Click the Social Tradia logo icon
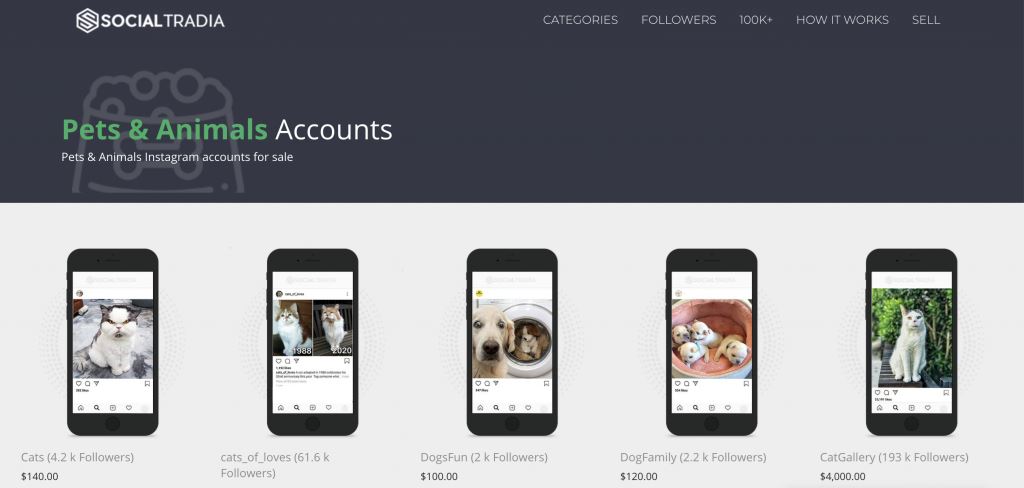The height and width of the screenshot is (488, 1024). pyautogui.click(x=87, y=20)
